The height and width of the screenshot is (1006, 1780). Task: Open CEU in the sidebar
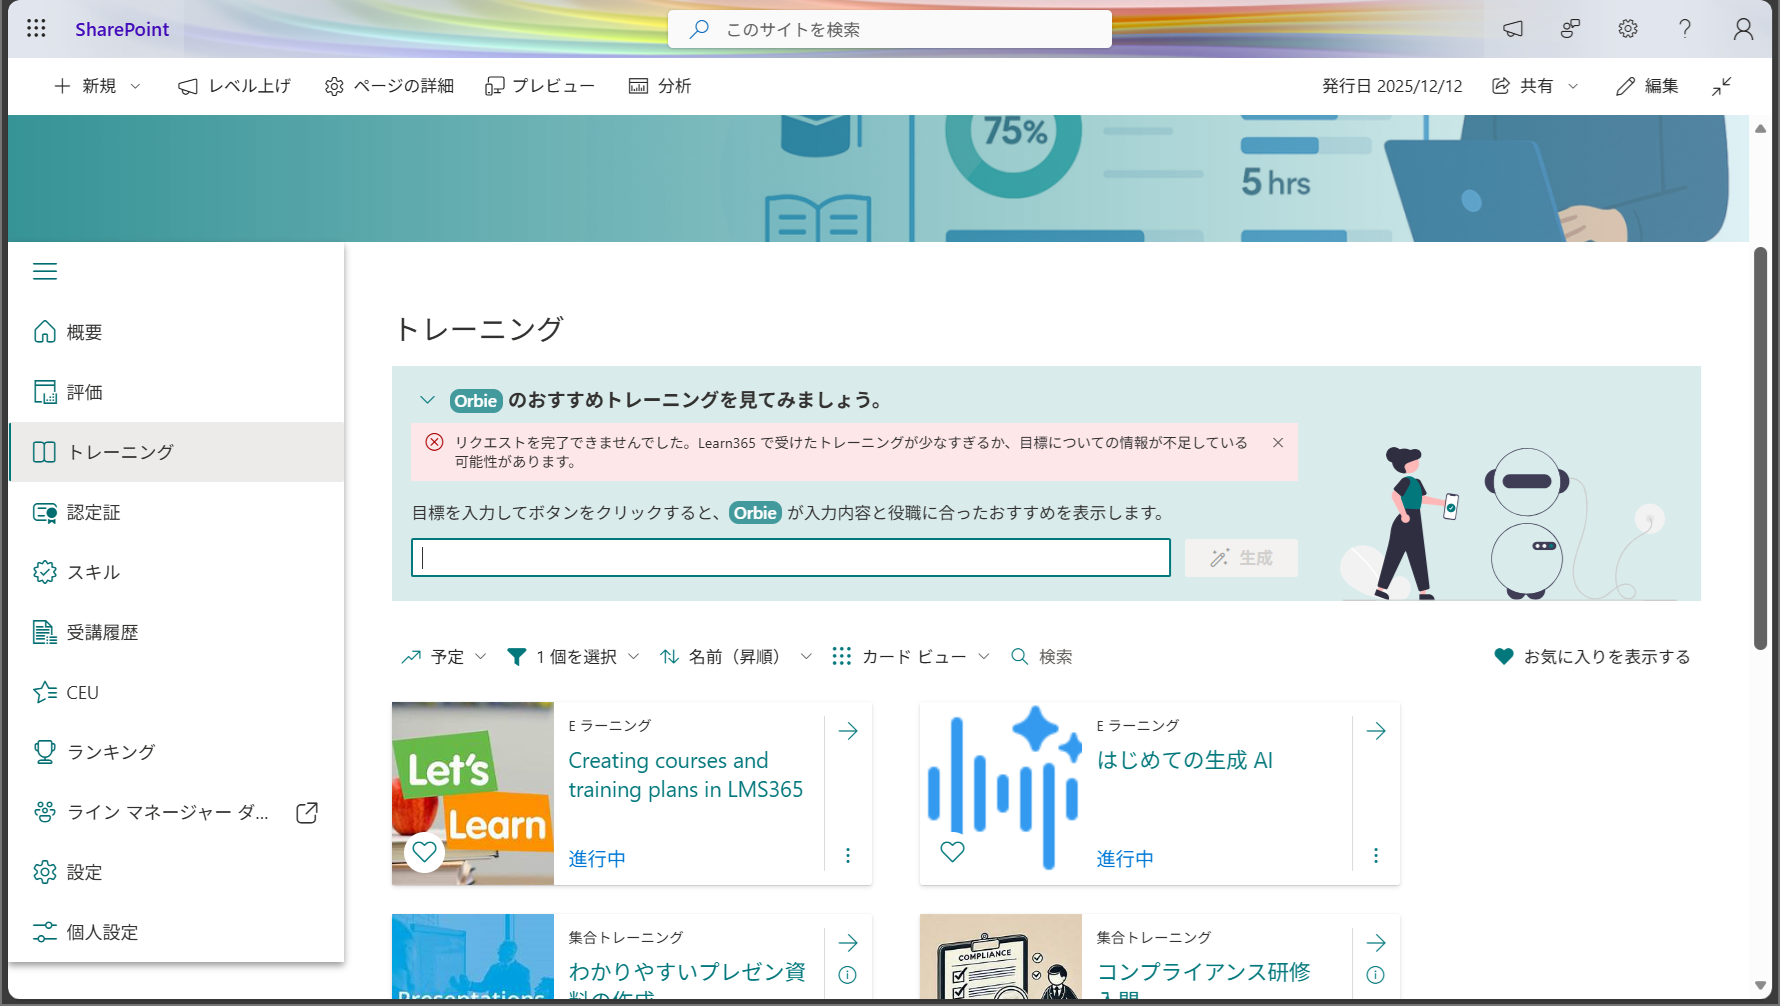176,692
